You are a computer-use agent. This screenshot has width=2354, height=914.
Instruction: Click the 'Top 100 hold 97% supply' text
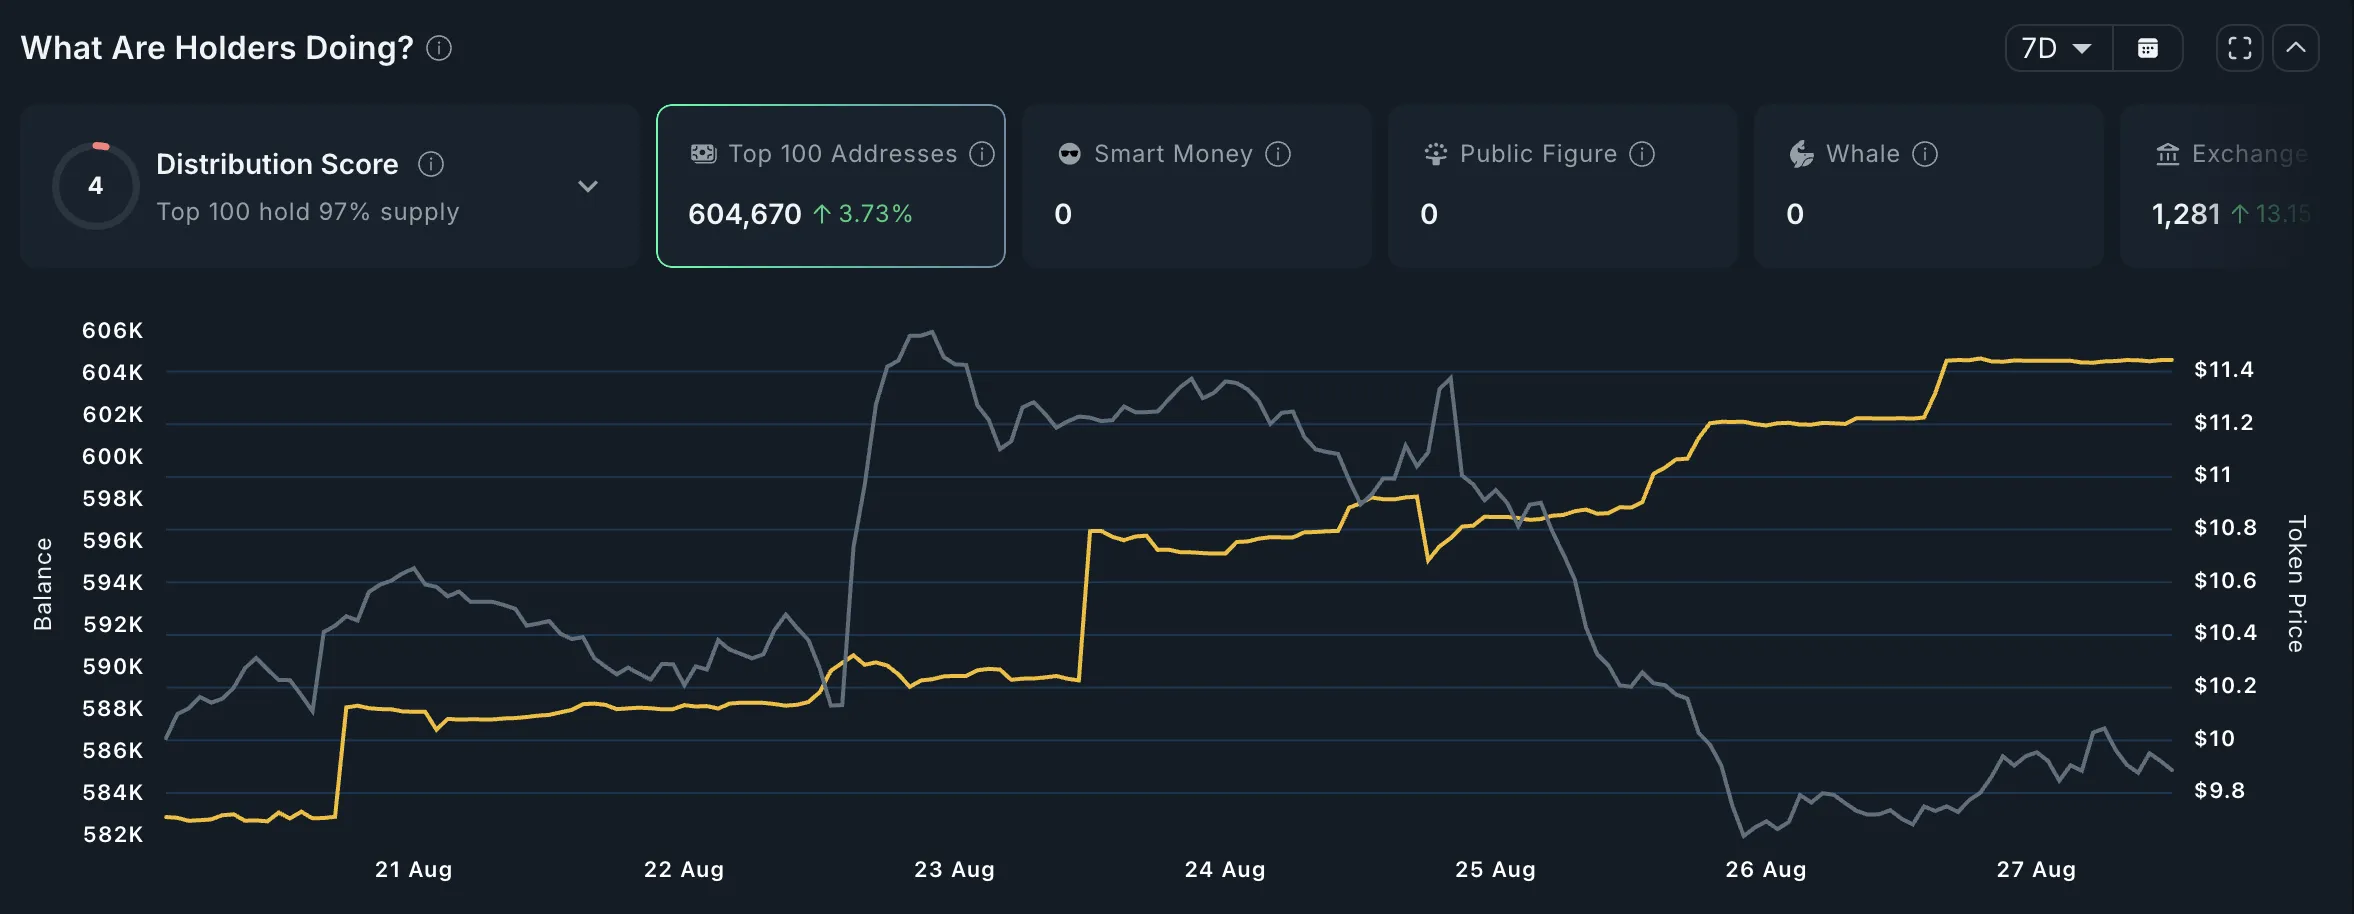tap(308, 212)
